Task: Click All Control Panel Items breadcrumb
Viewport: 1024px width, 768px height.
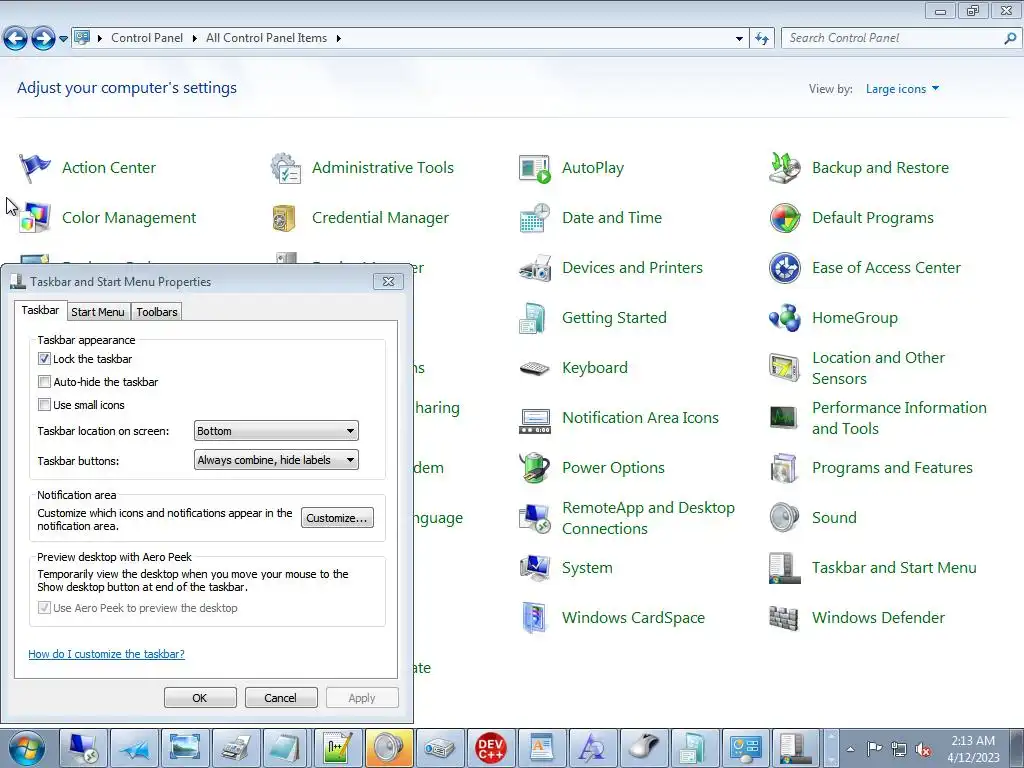Action: point(266,38)
